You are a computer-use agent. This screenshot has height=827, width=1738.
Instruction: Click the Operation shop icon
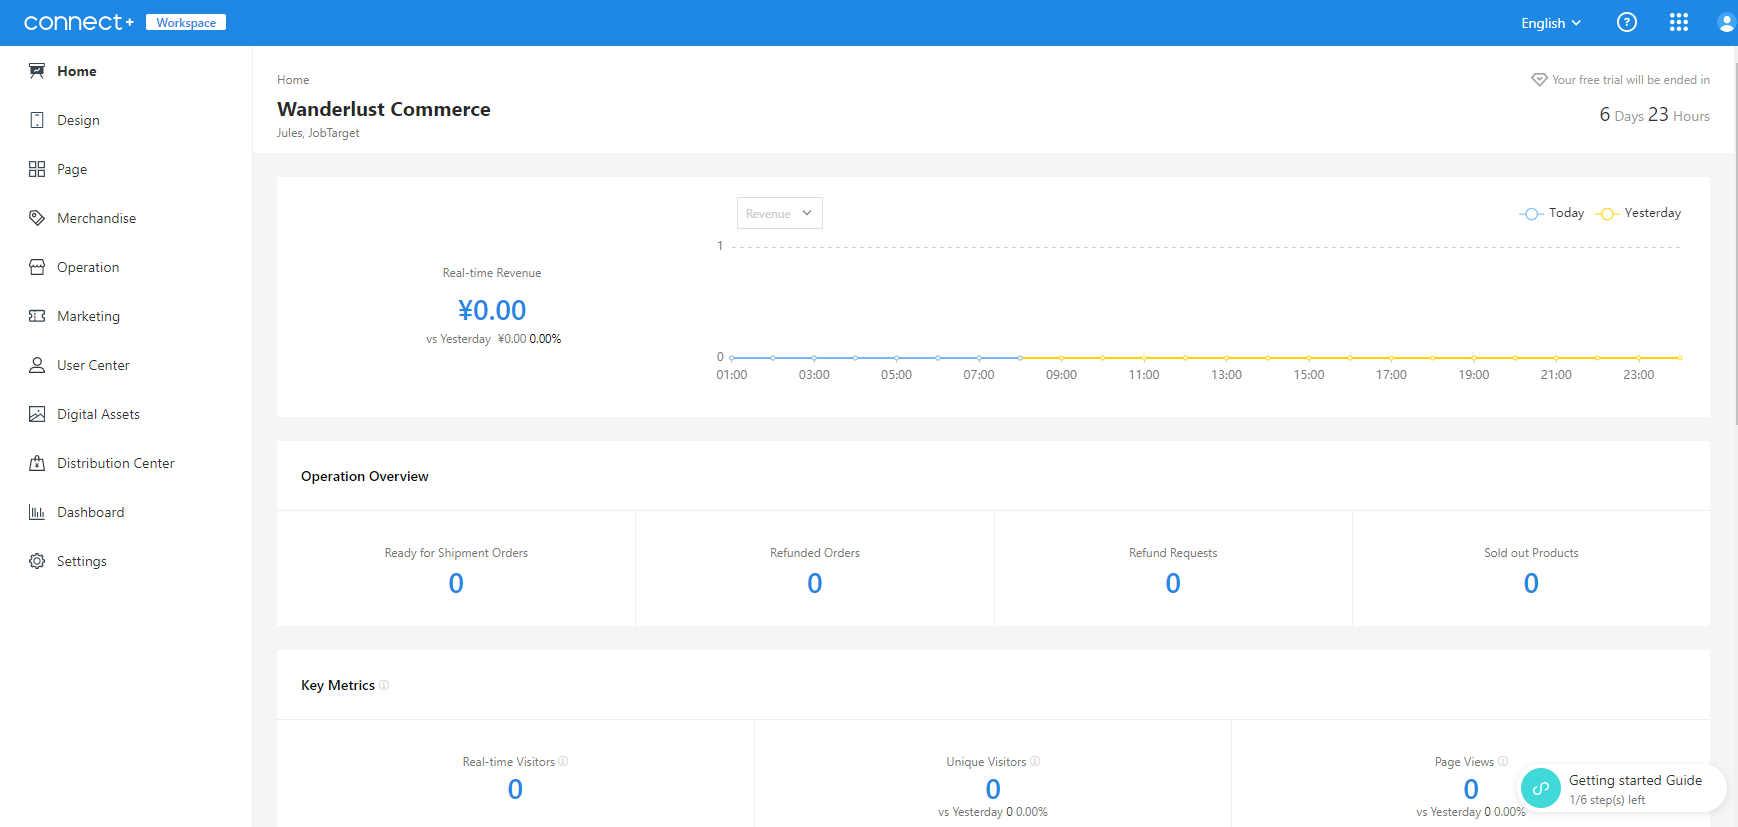[37, 267]
